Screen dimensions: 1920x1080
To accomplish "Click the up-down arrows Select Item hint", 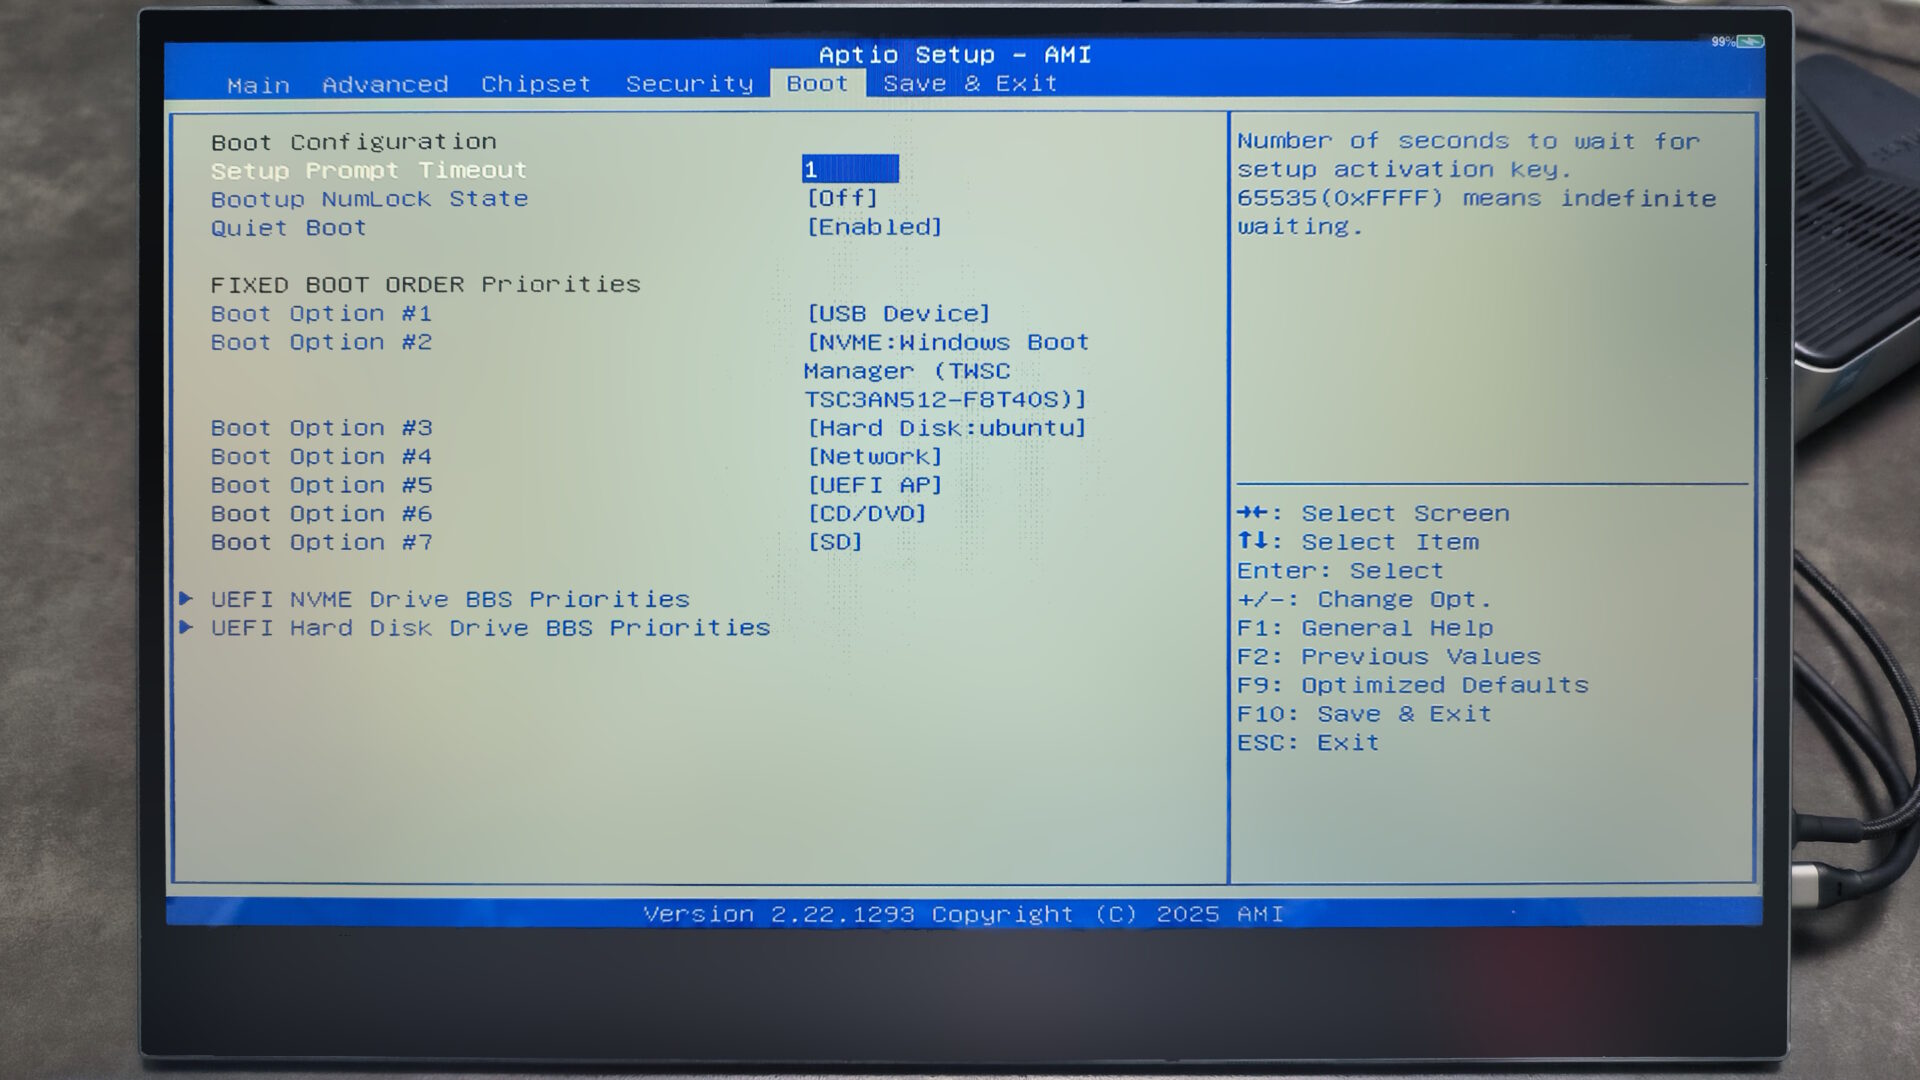I will pyautogui.click(x=1252, y=541).
